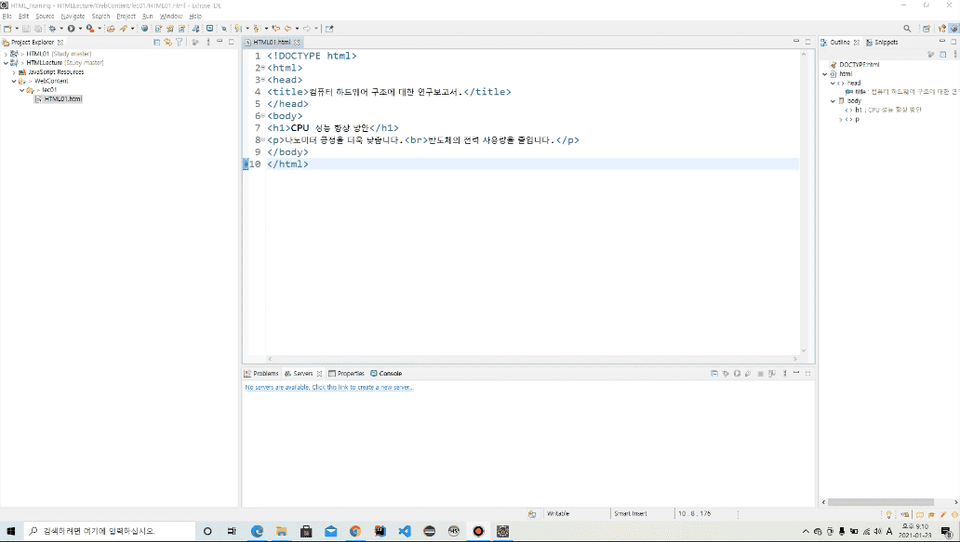This screenshot has height=542, width=960.
Task: Click the Debug bug icon in toolbar
Action: click(x=52, y=28)
